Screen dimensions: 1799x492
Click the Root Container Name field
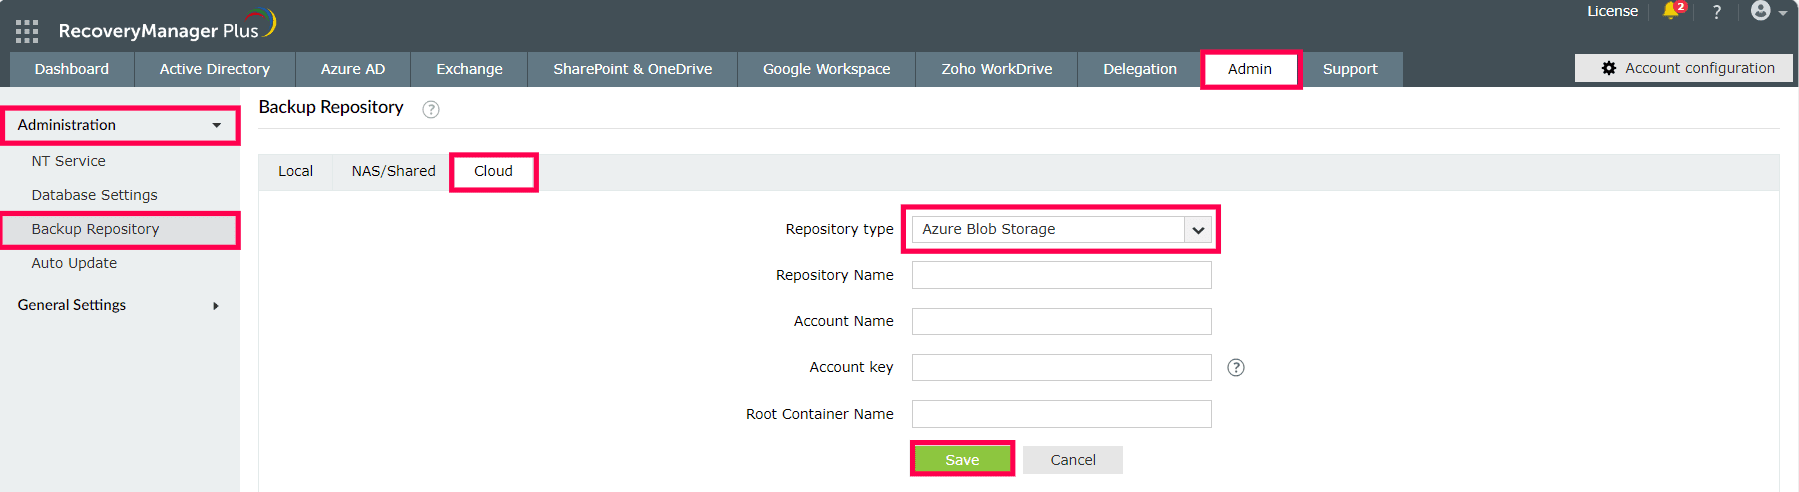coord(1061,414)
